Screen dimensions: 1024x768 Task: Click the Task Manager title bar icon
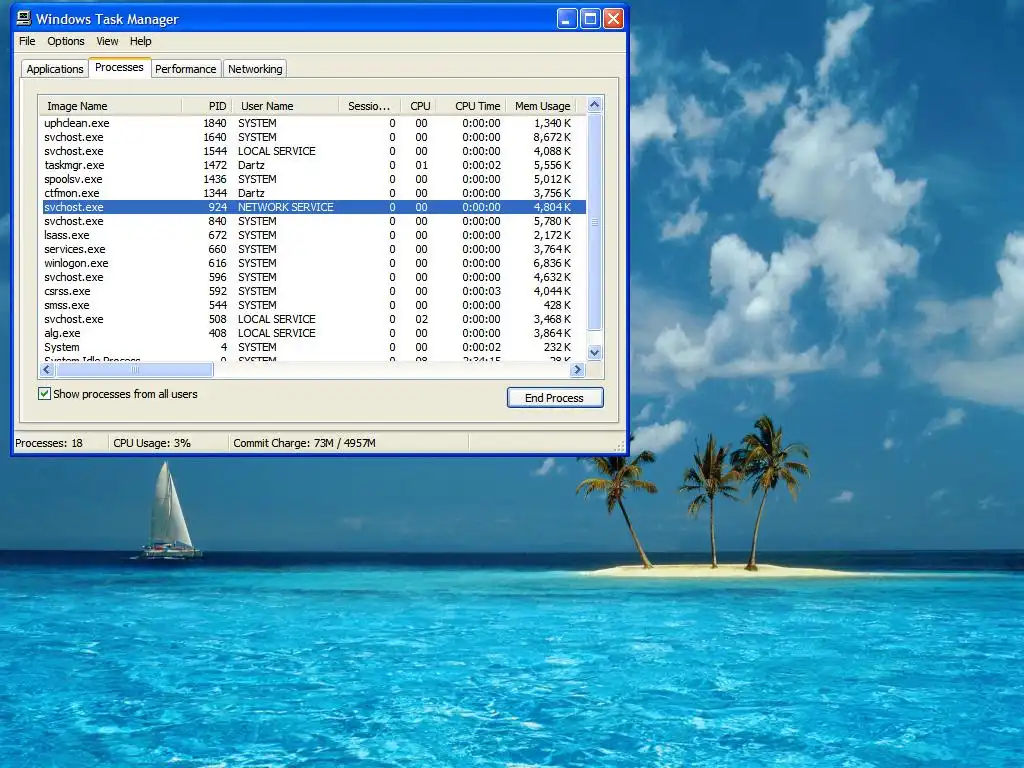click(x=24, y=18)
